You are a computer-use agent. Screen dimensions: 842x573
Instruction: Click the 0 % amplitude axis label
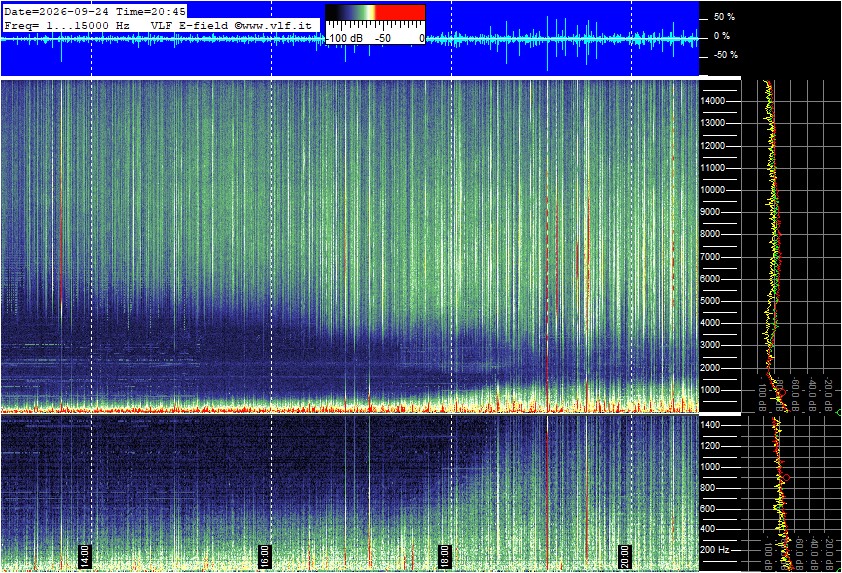tap(722, 36)
